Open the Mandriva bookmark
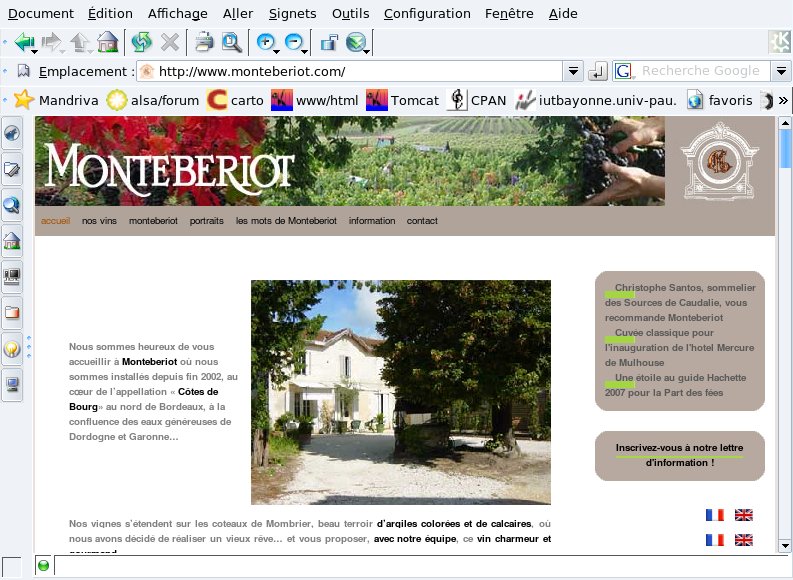The width and height of the screenshot is (793, 580). (56, 101)
